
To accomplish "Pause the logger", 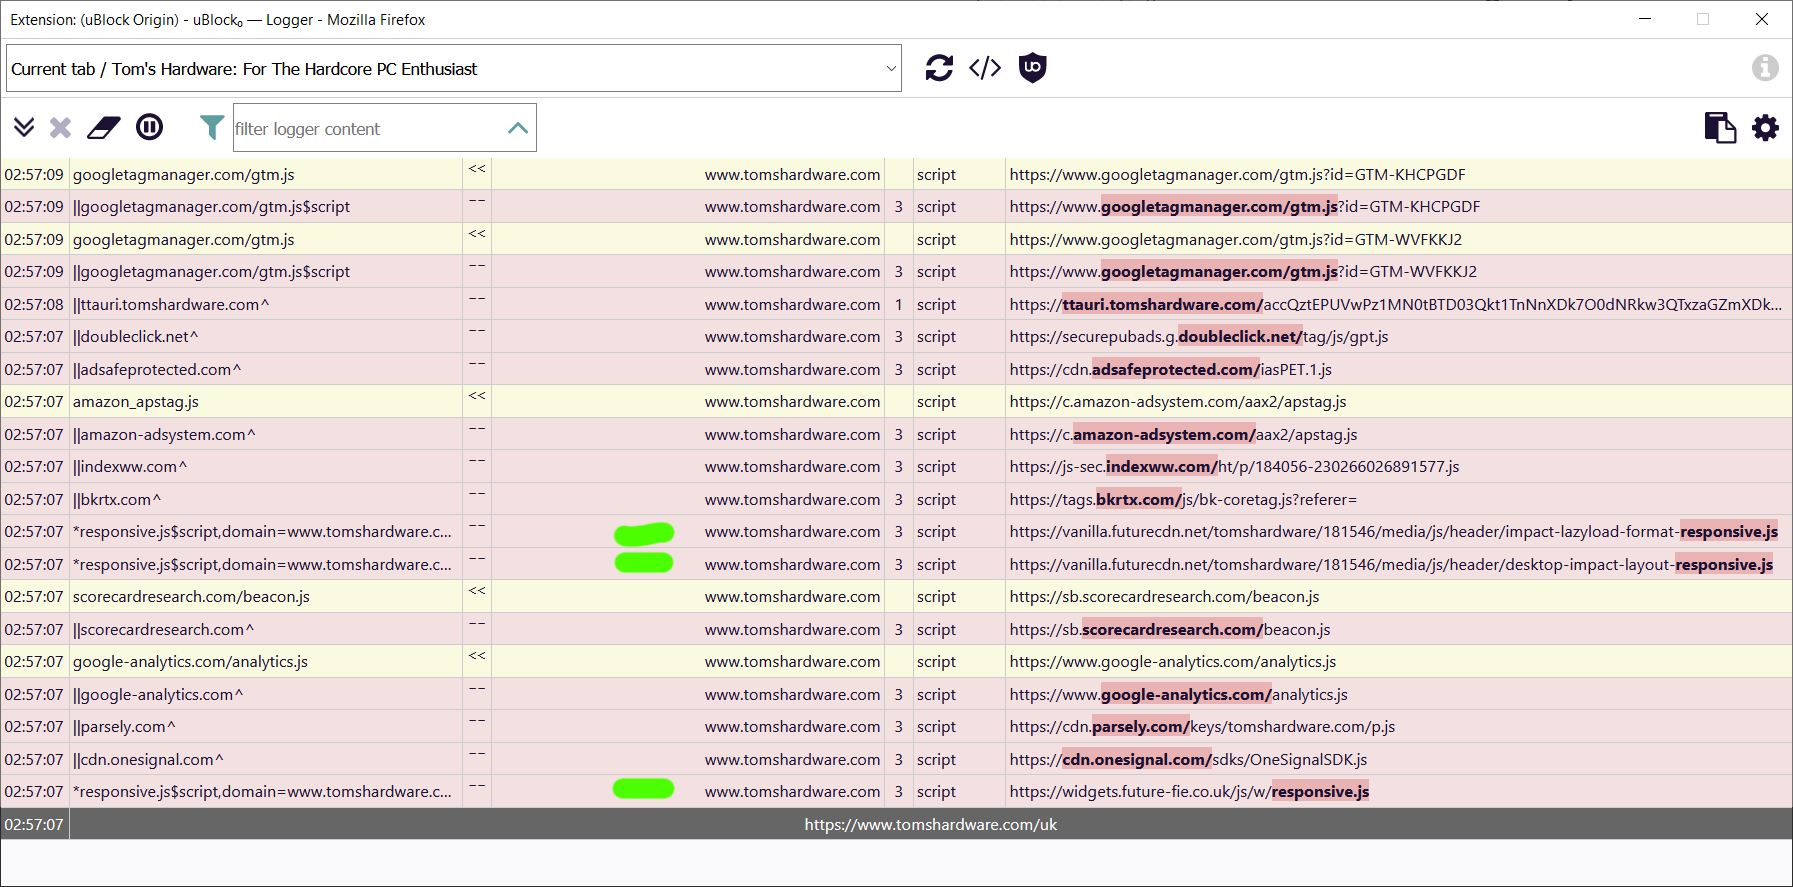I will (x=150, y=127).
